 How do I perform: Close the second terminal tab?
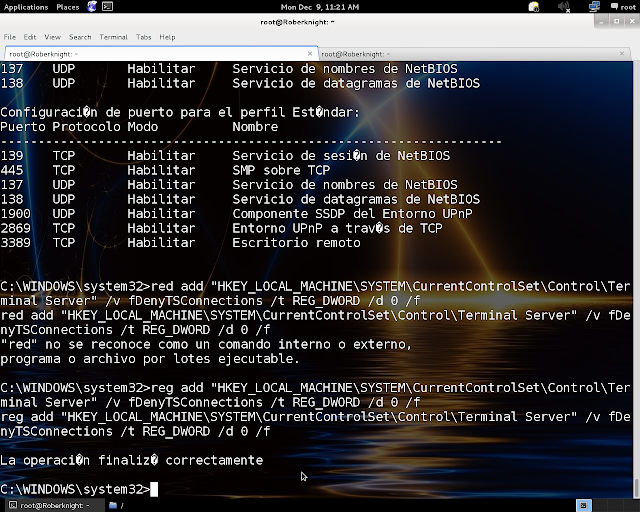622,53
